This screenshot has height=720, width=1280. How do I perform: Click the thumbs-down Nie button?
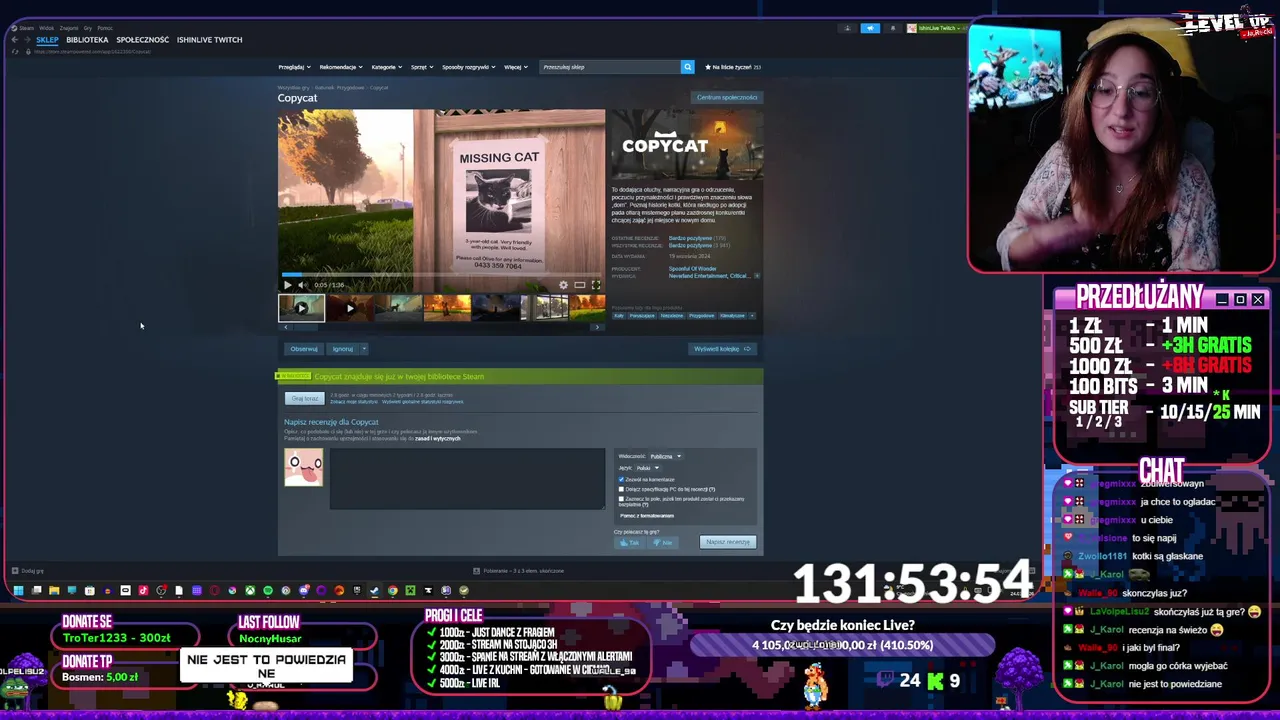tap(664, 543)
